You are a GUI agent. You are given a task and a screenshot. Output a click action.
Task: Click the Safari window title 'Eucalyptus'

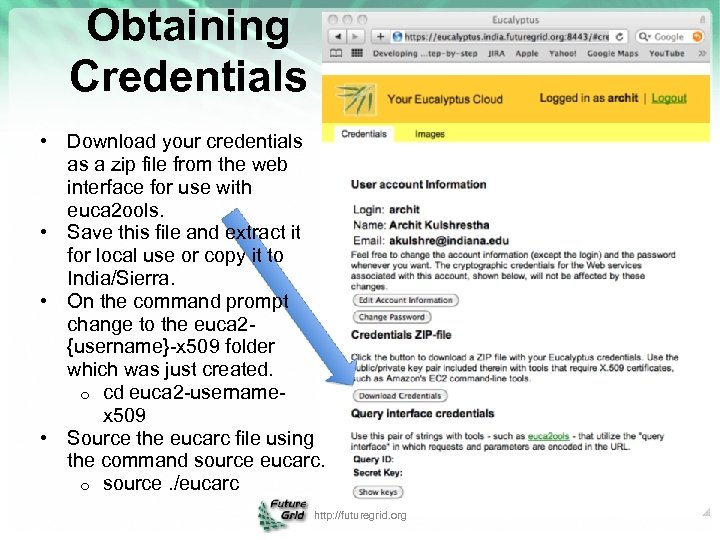pos(515,20)
